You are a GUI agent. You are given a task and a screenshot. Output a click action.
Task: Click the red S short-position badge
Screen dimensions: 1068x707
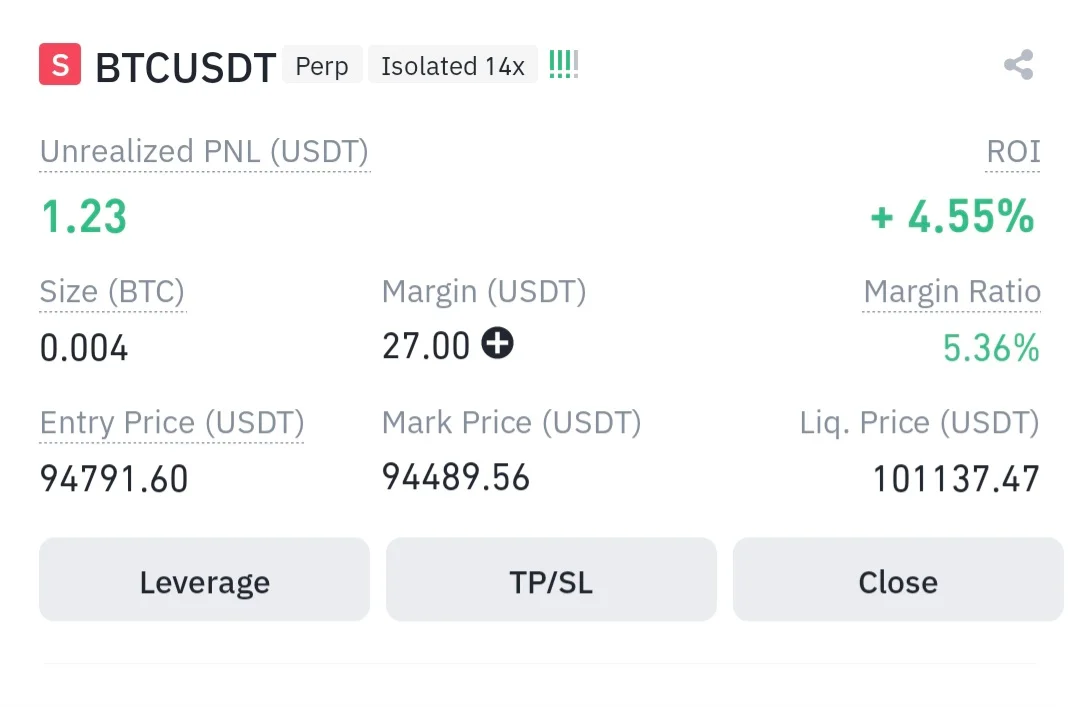click(60, 66)
